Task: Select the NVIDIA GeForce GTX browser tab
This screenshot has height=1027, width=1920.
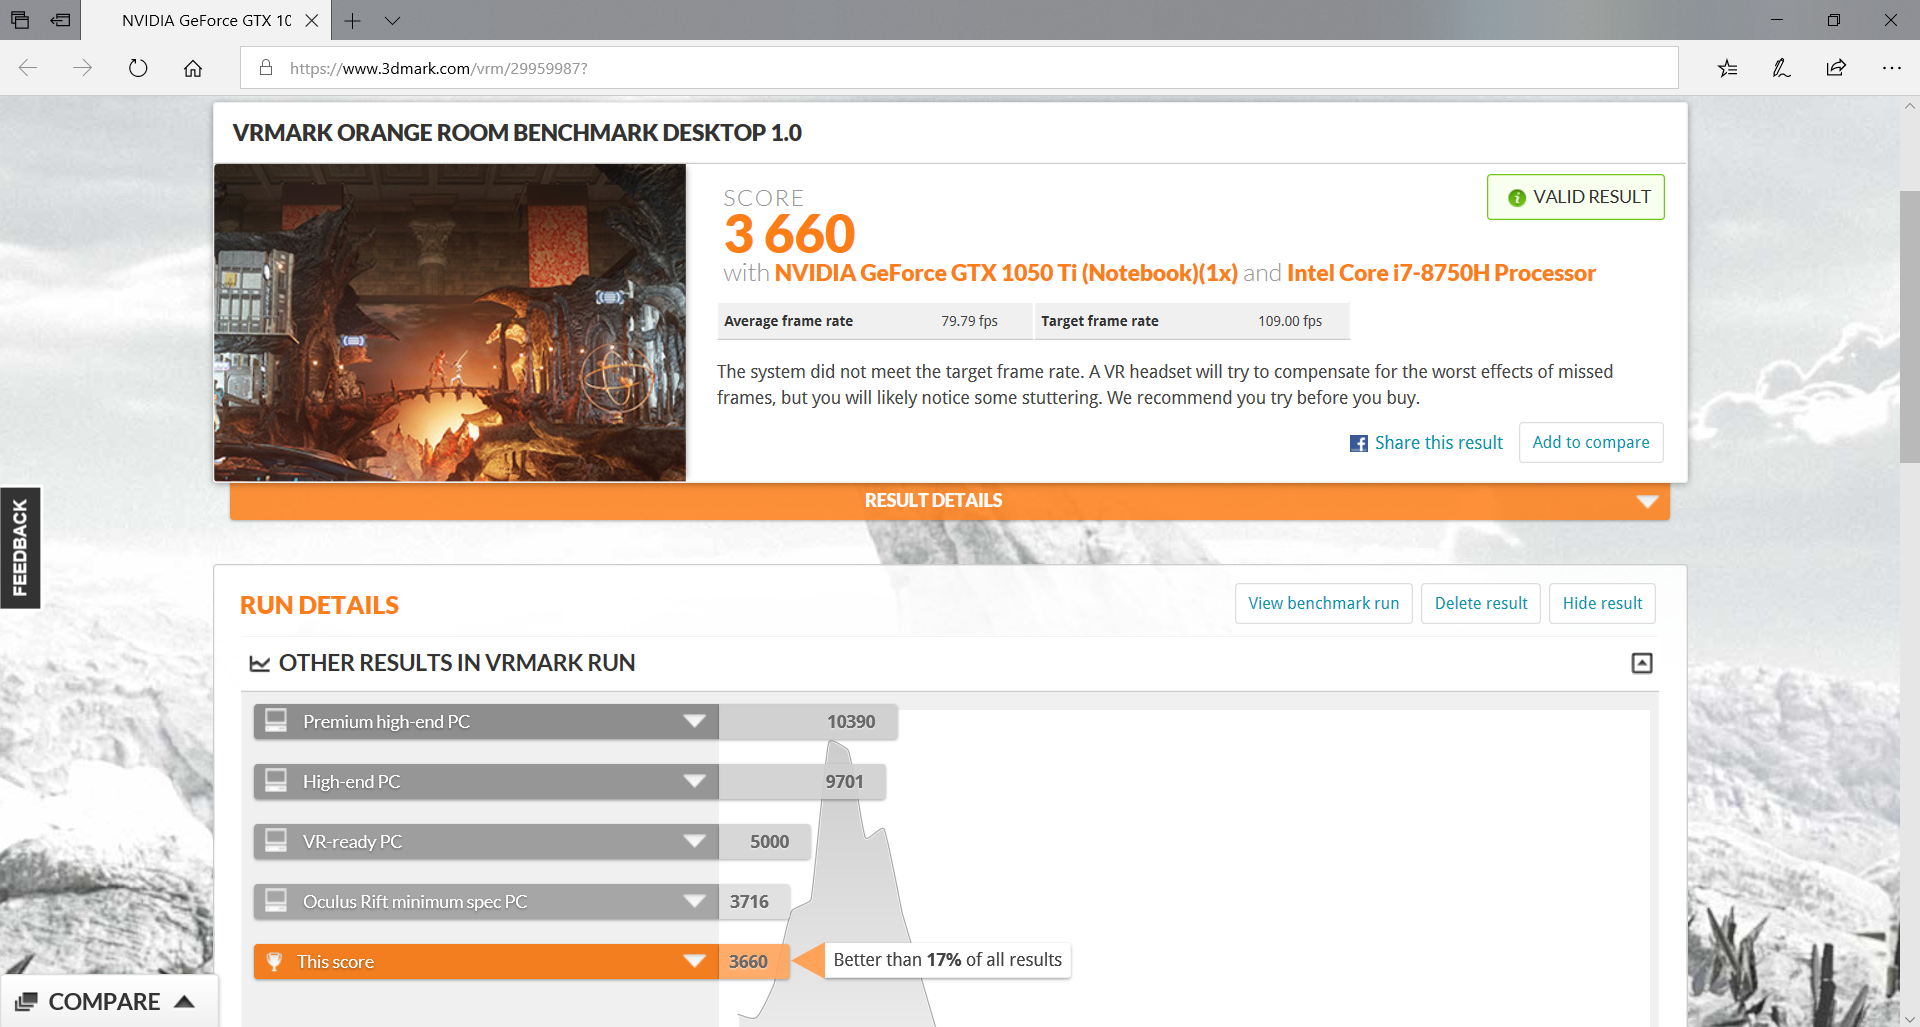Action: pos(206,20)
